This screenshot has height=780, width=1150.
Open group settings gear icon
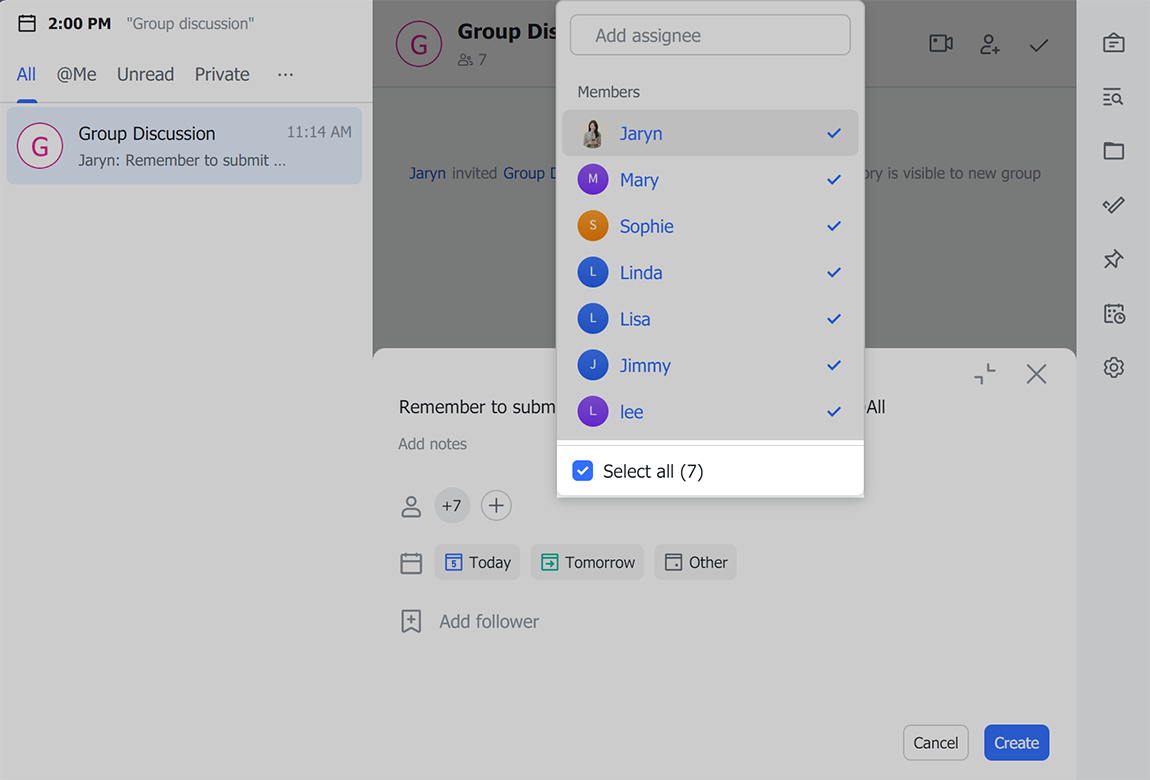point(1113,367)
